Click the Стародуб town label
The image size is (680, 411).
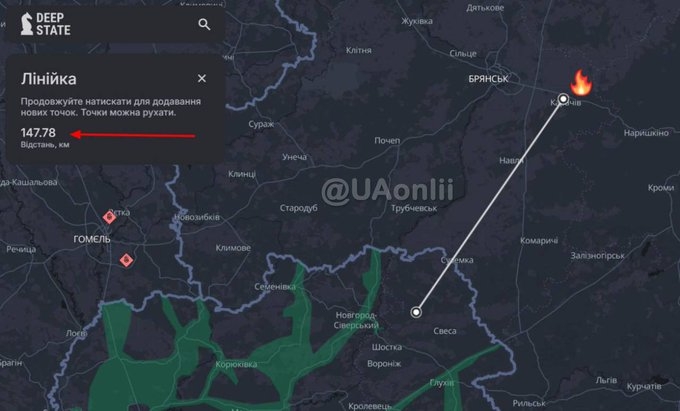(x=298, y=208)
